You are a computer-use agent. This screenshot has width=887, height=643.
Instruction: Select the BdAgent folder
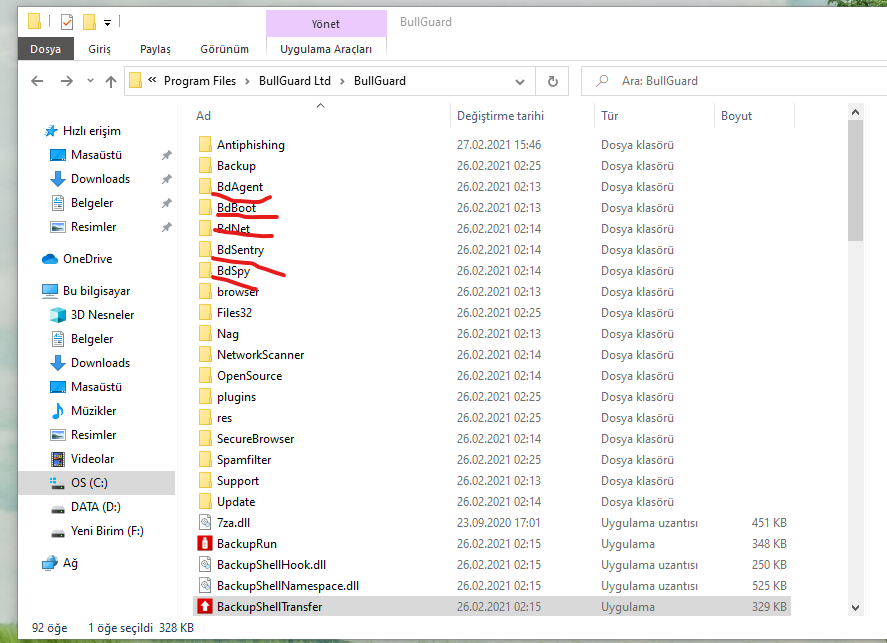pos(240,187)
